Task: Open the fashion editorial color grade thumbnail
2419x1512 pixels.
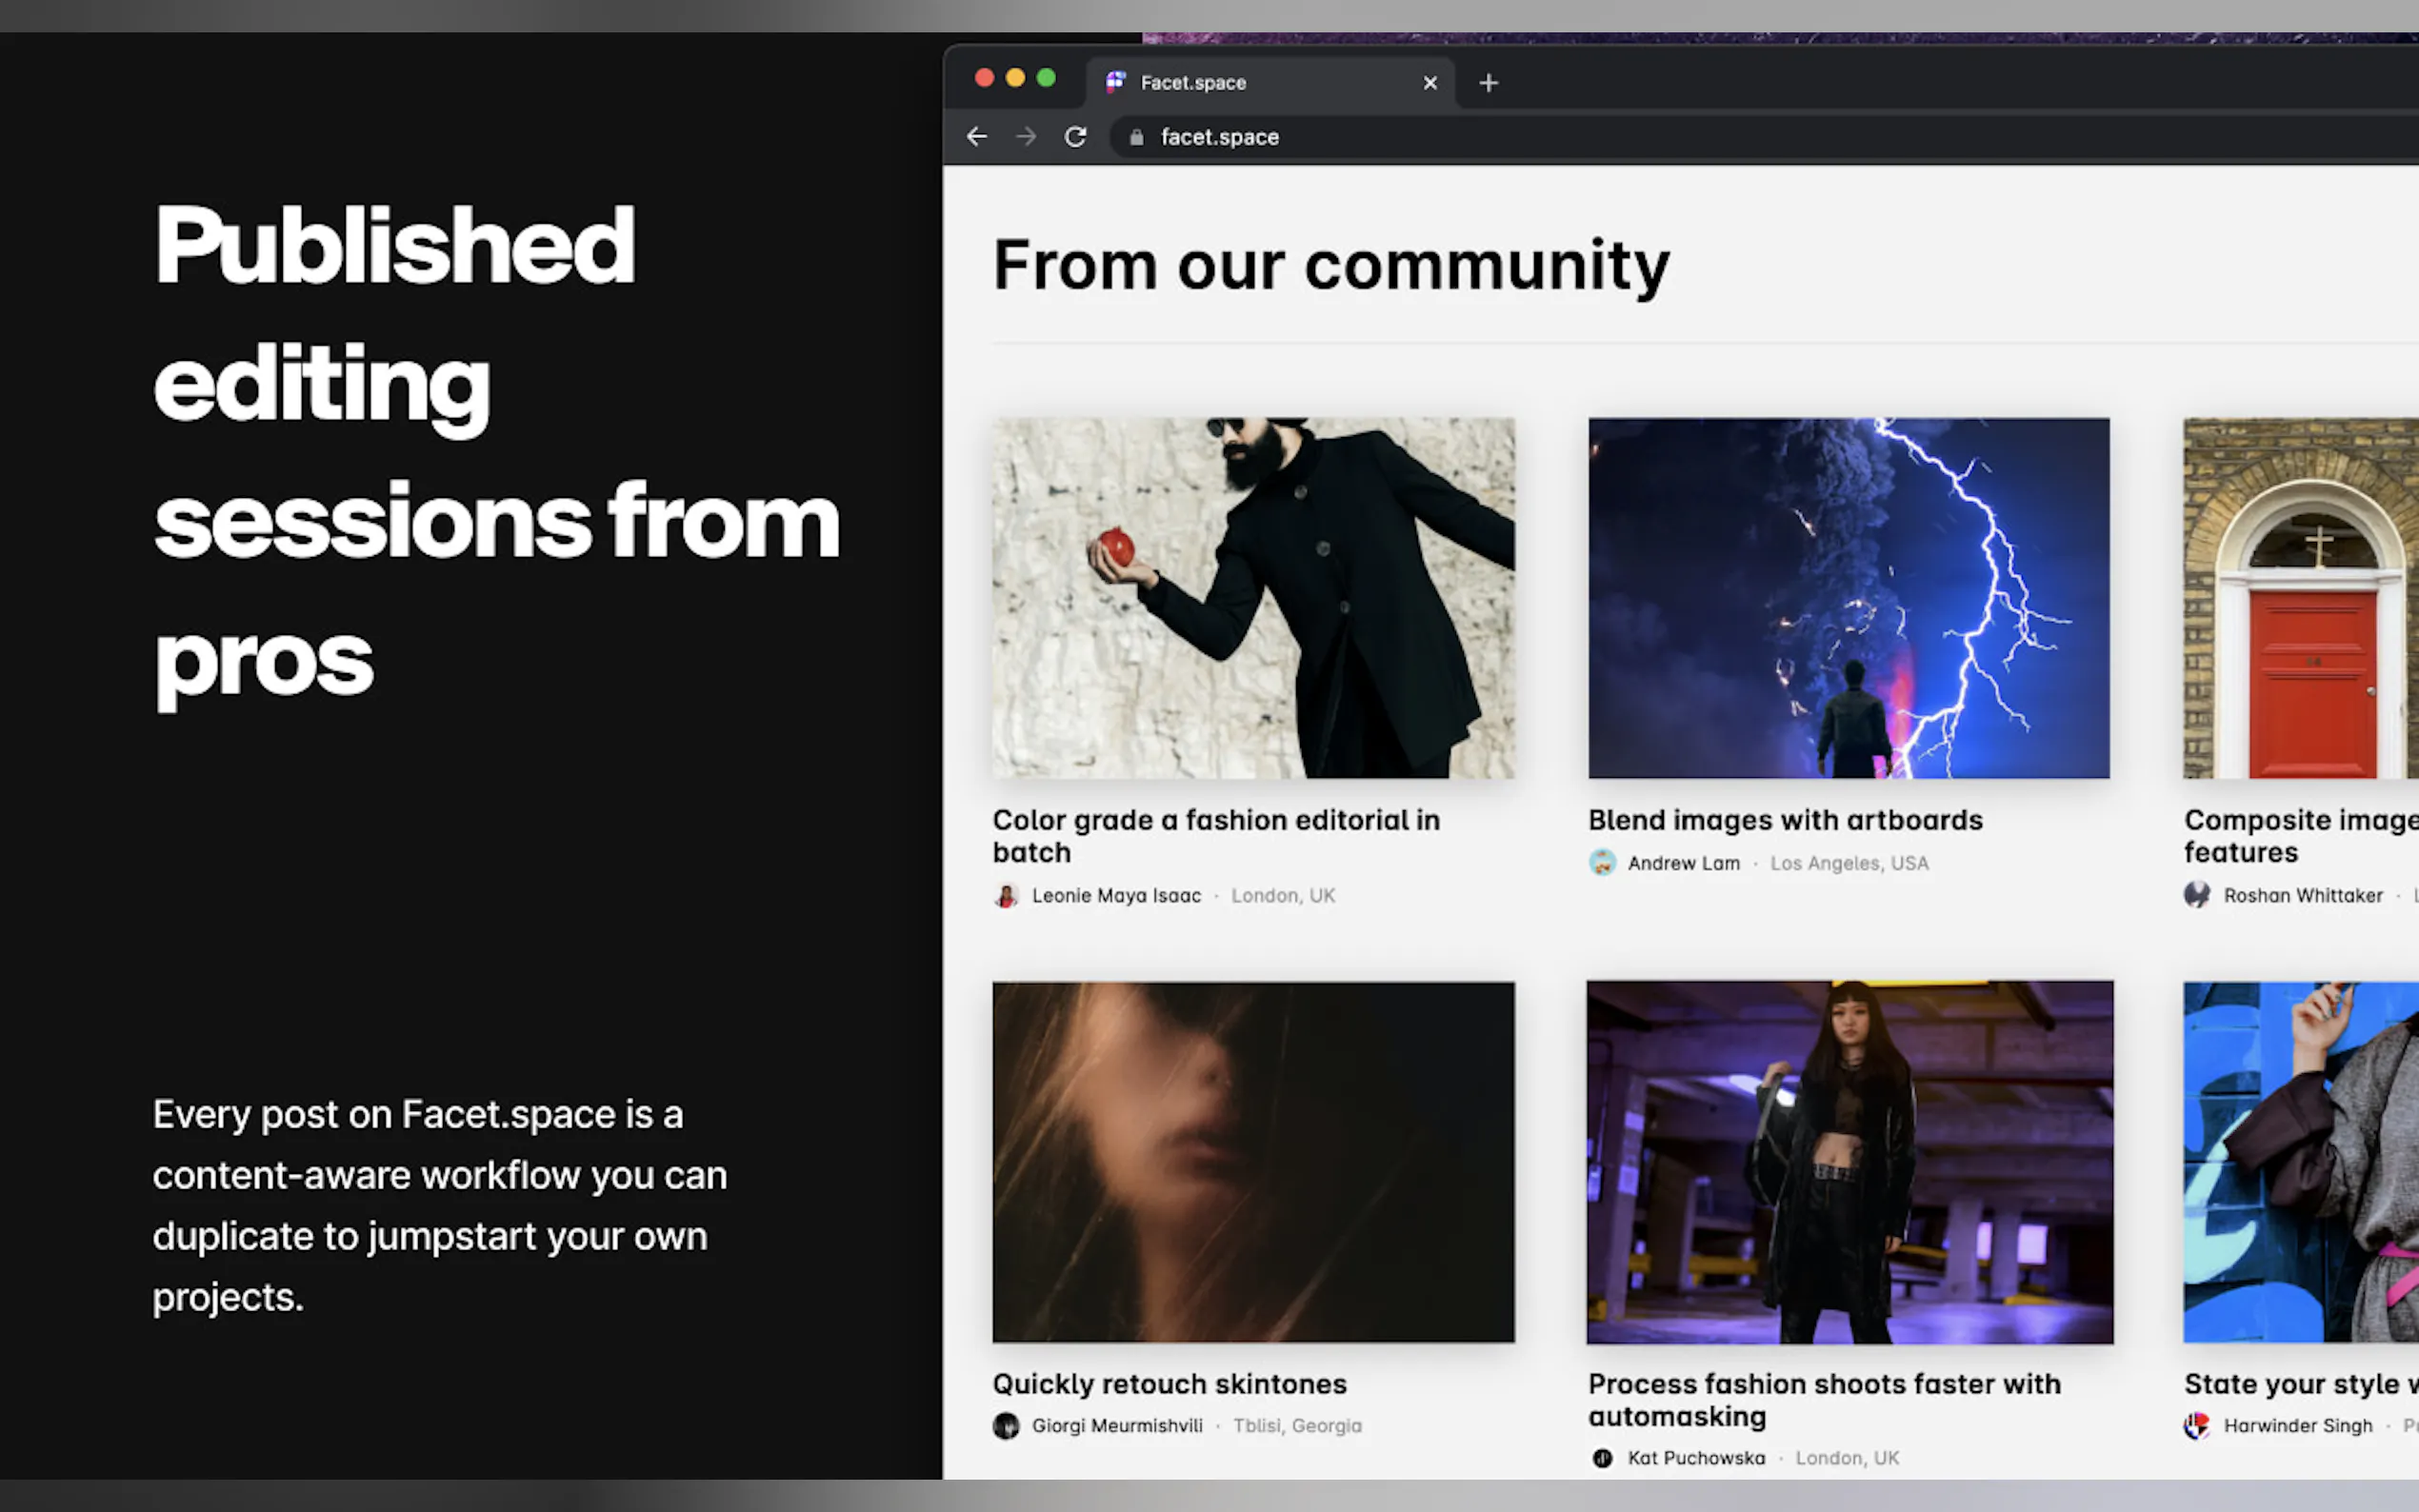Action: (x=1253, y=598)
